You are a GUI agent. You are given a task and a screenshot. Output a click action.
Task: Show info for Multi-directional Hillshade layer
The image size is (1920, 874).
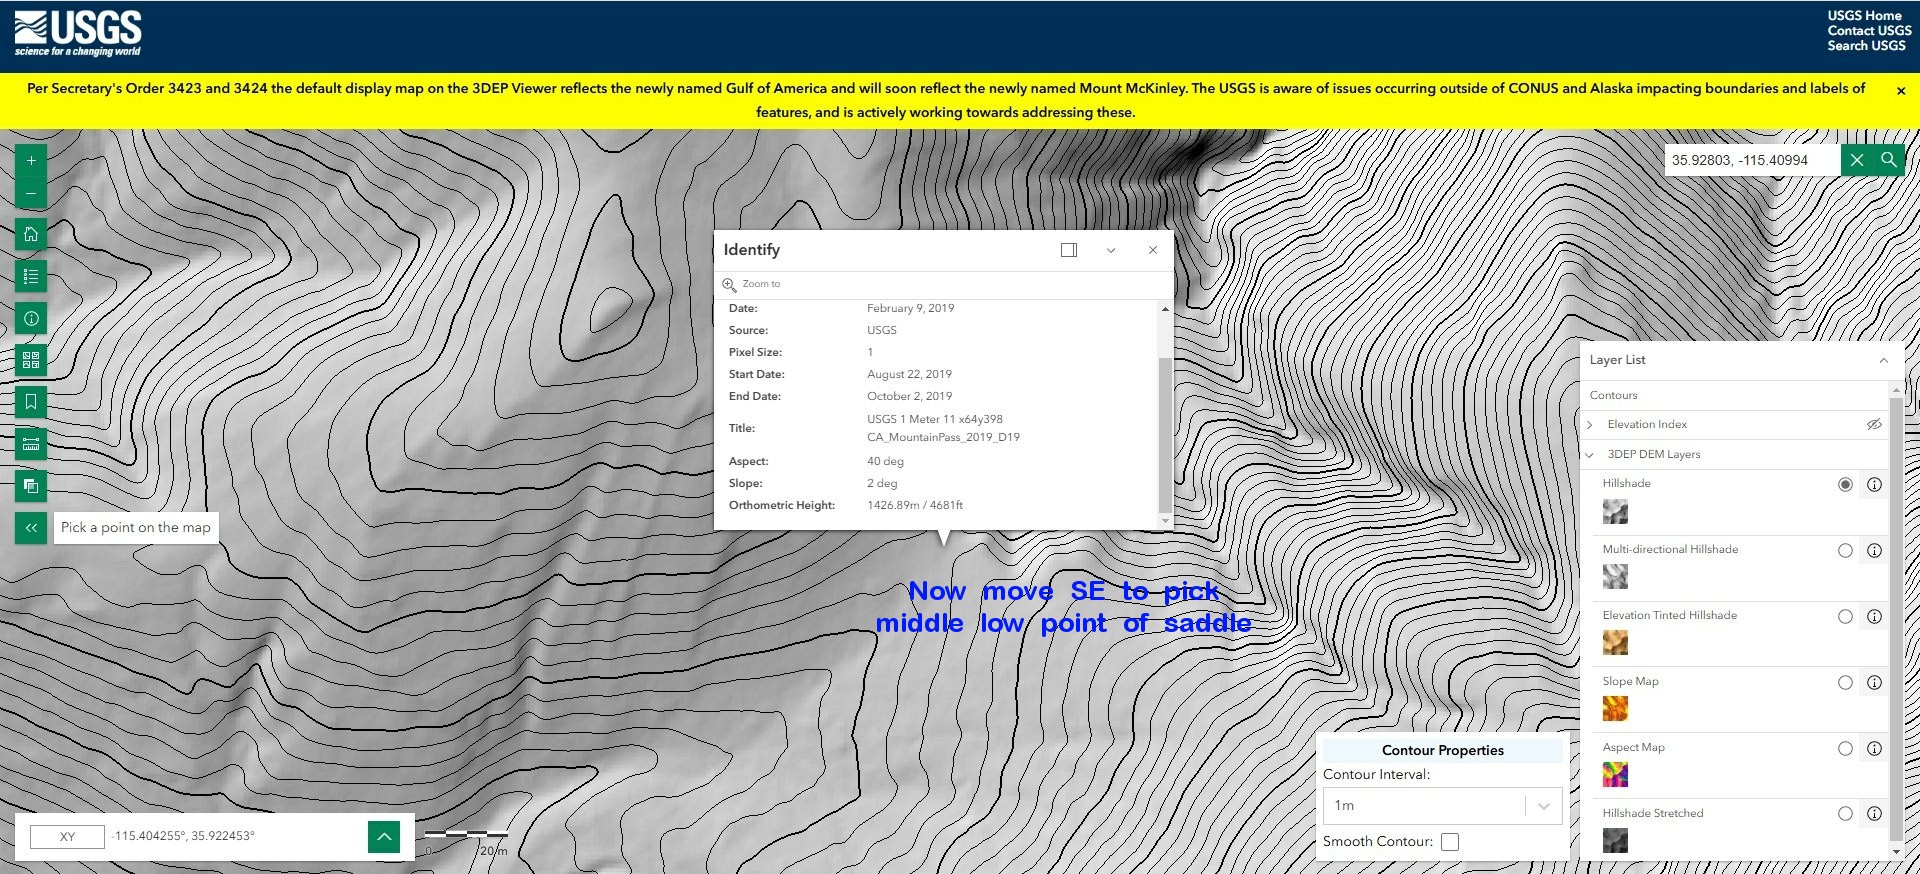coord(1875,551)
